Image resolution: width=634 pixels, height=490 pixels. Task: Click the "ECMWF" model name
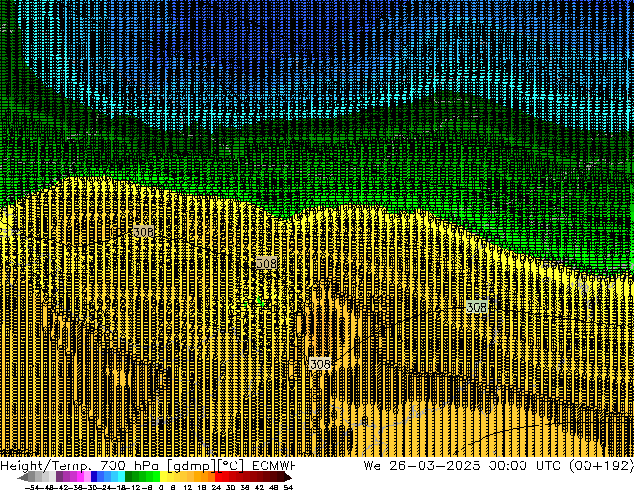pyautogui.click(x=273, y=466)
